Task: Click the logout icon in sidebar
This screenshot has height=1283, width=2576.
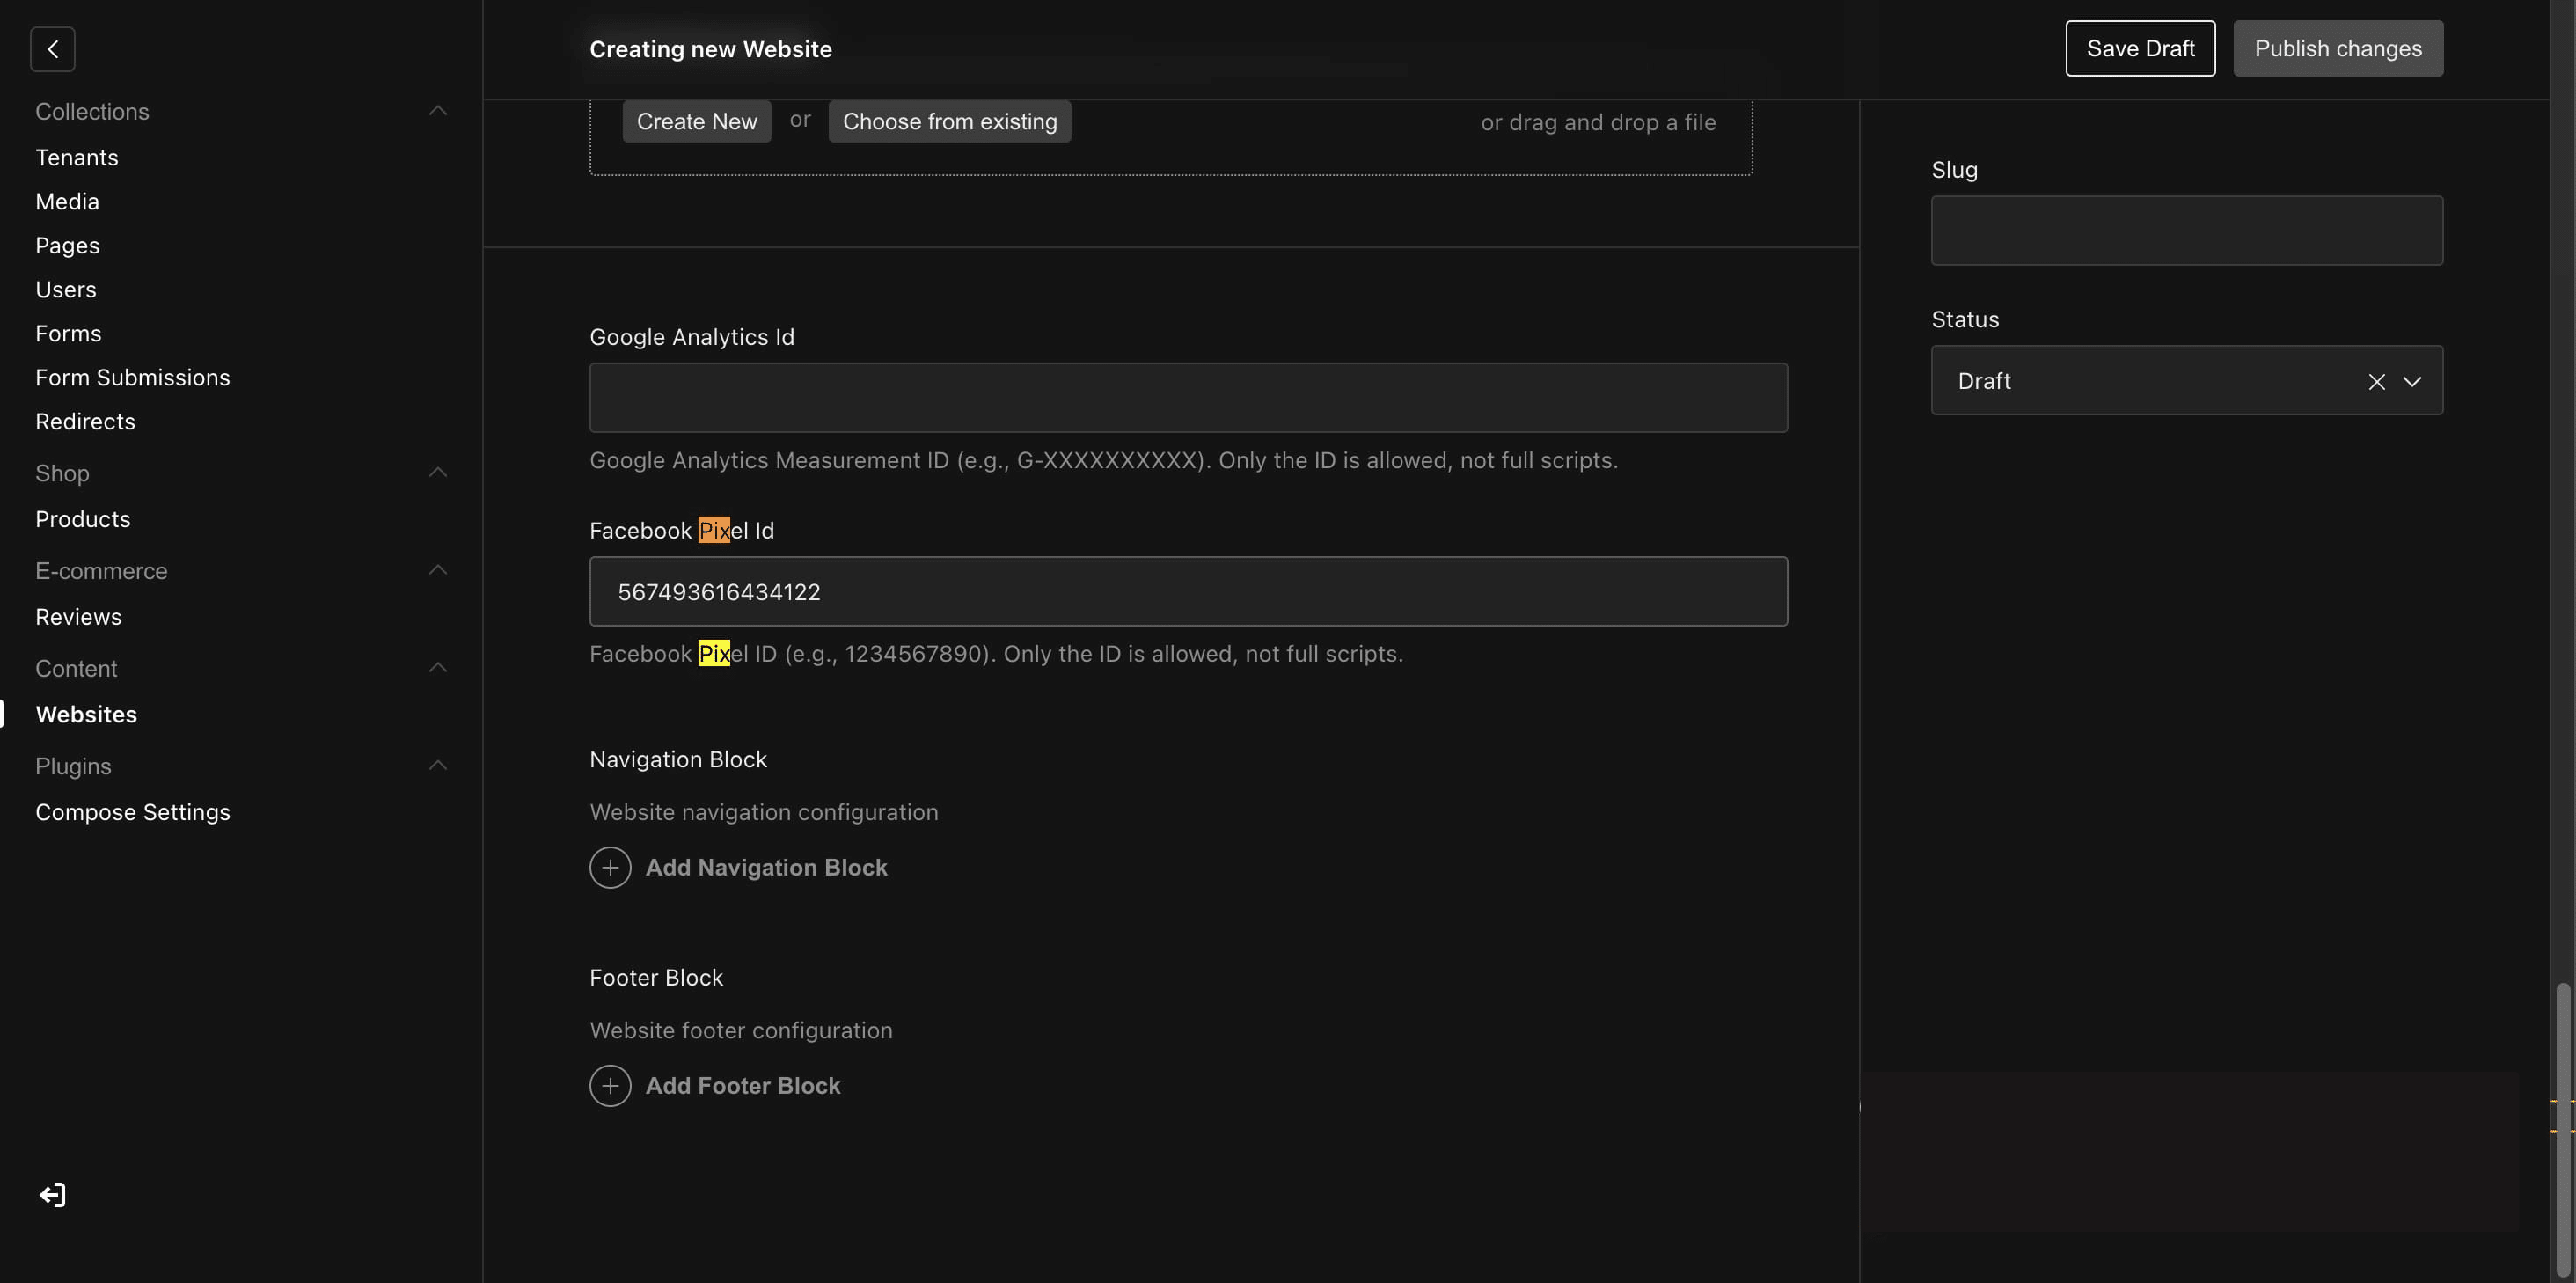Action: click(x=52, y=1195)
